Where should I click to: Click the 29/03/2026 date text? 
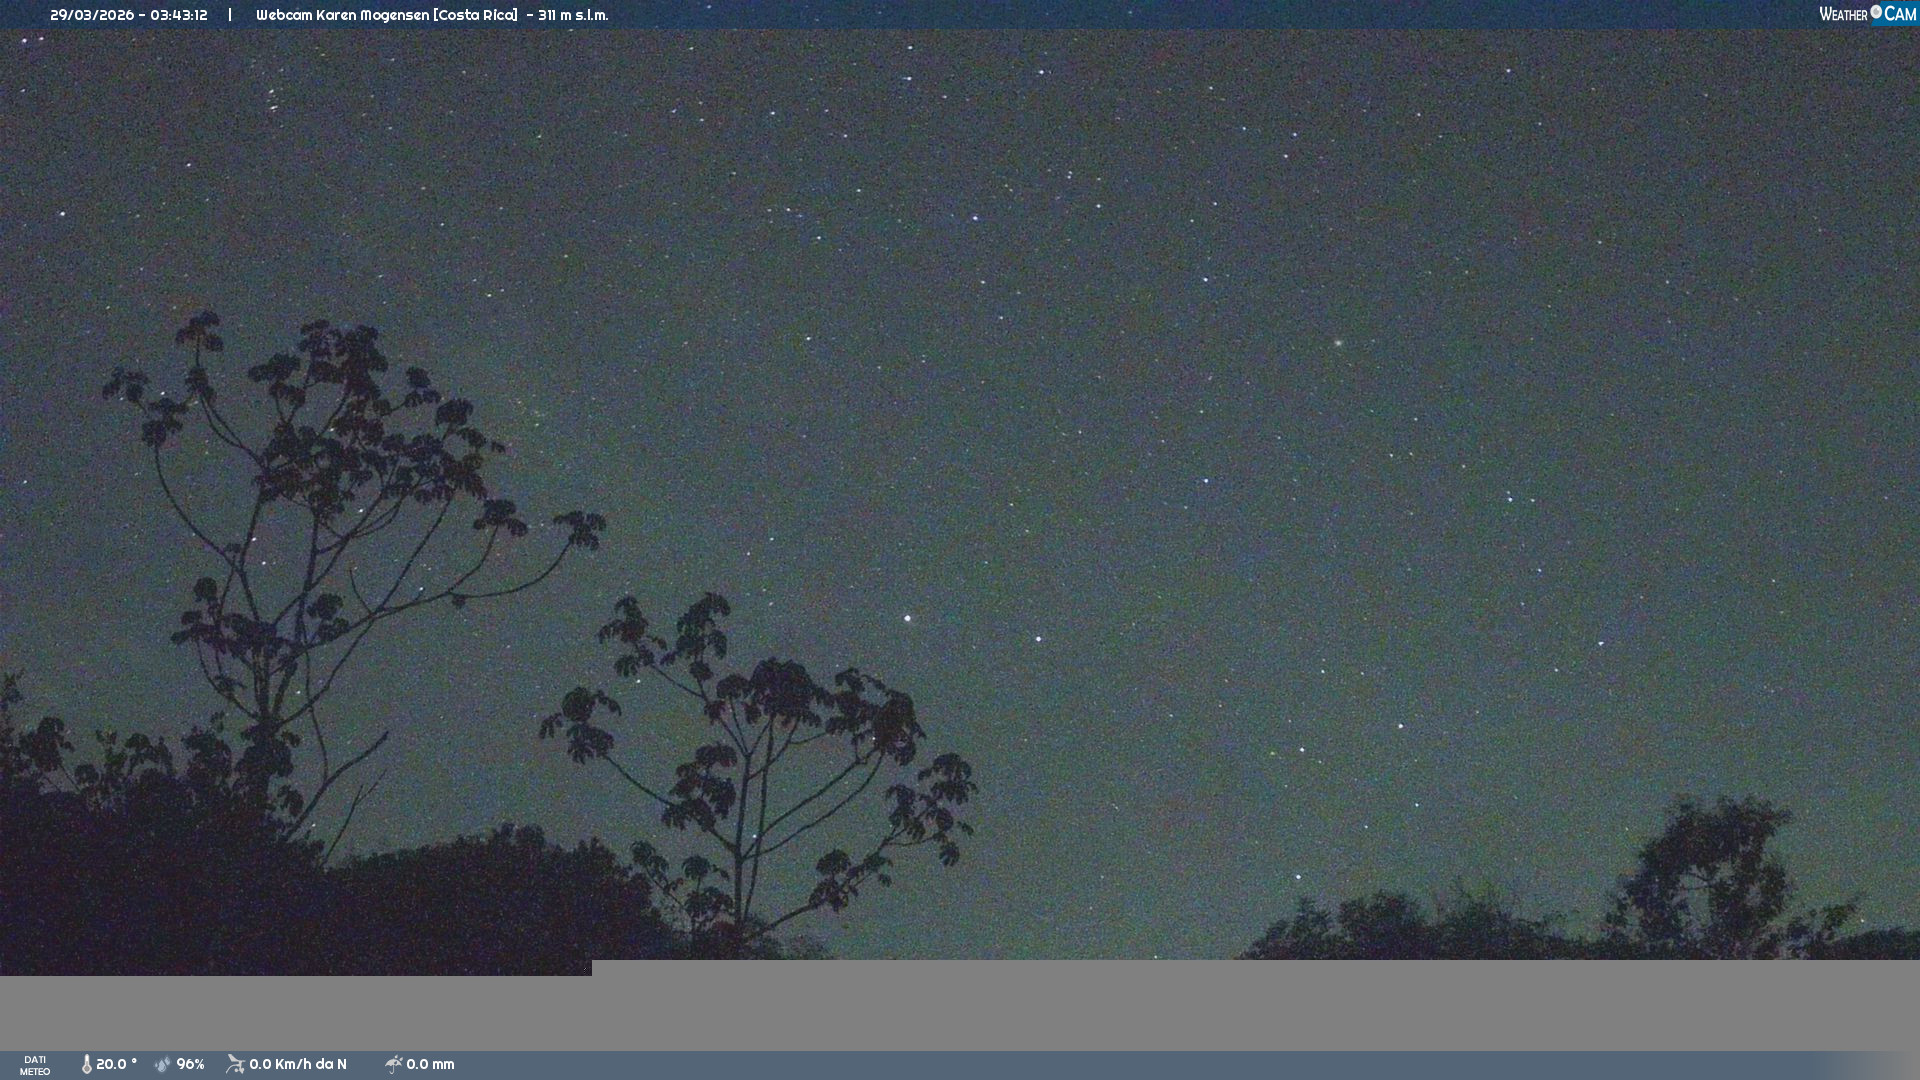coord(92,15)
